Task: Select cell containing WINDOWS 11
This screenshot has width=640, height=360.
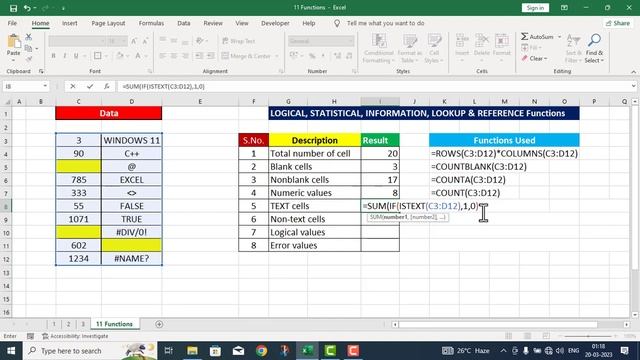Action: point(131,140)
